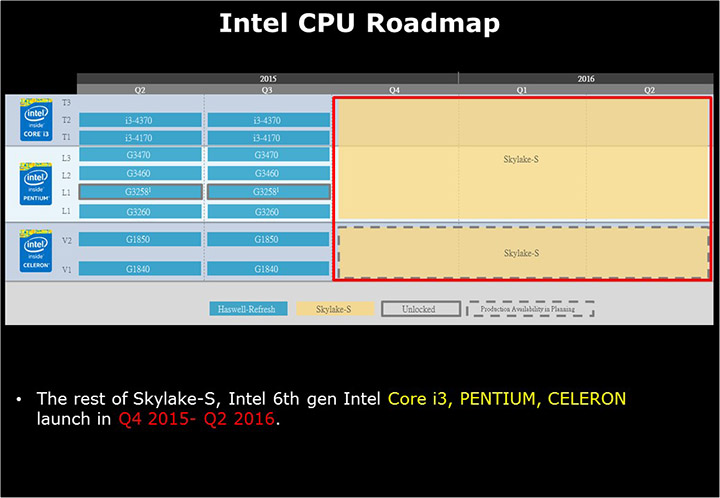Image resolution: width=720 pixels, height=498 pixels.
Task: Click the Intel Celeron logo badge
Action: [x=36, y=251]
